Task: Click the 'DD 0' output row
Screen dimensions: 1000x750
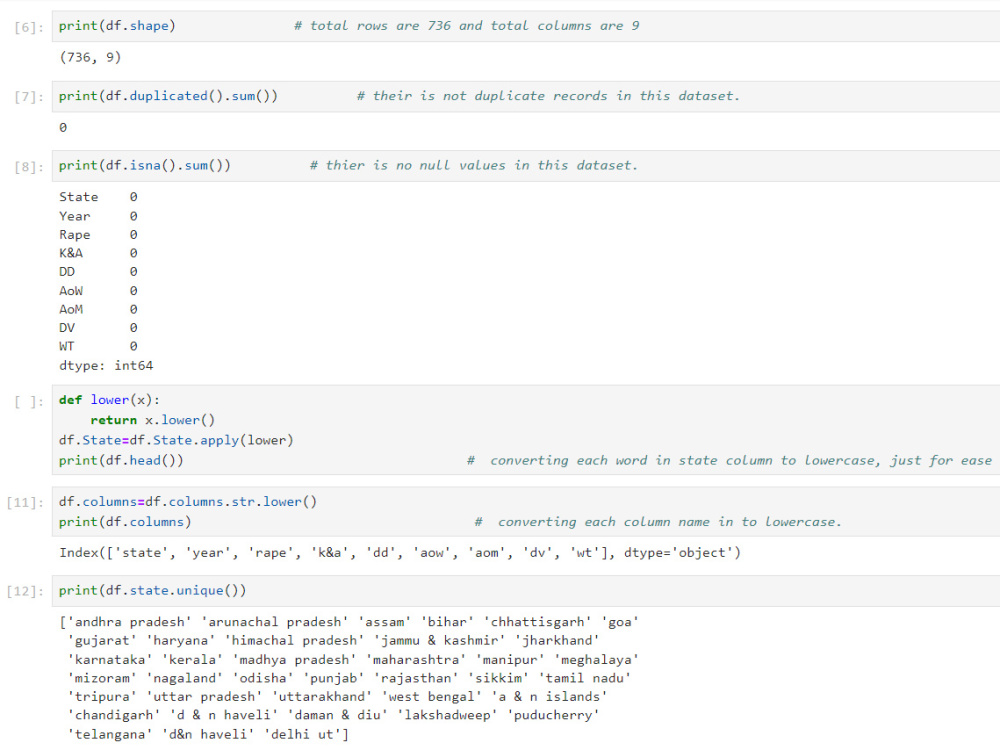Action: coord(98,272)
